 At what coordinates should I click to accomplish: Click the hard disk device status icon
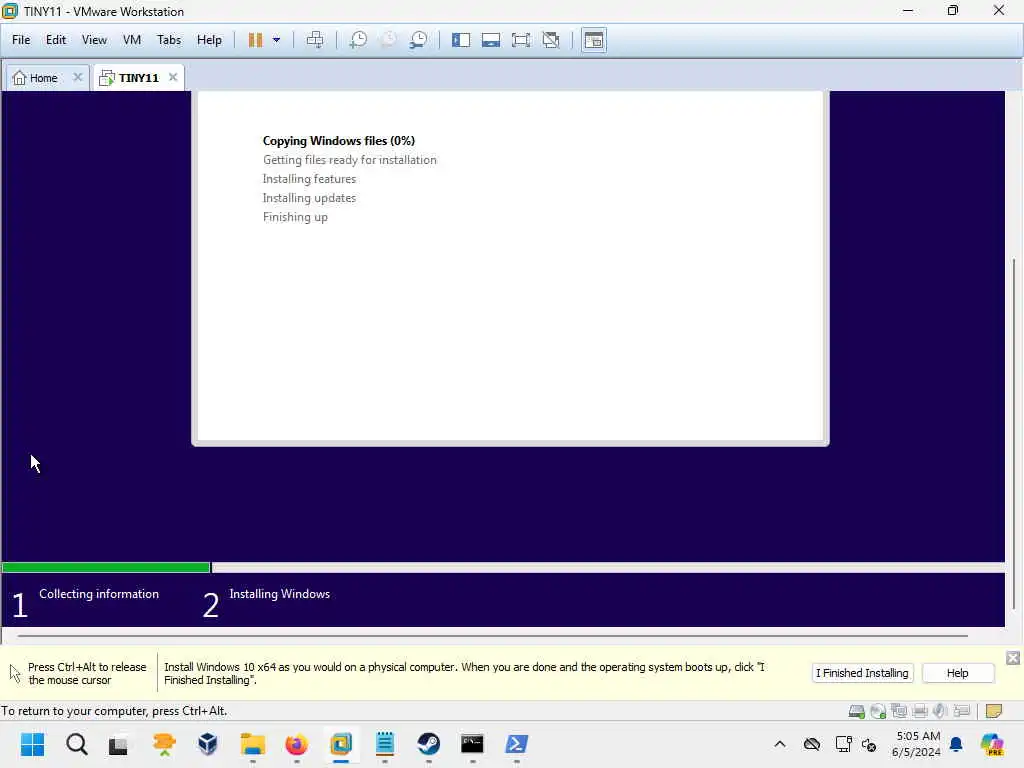[856, 711]
